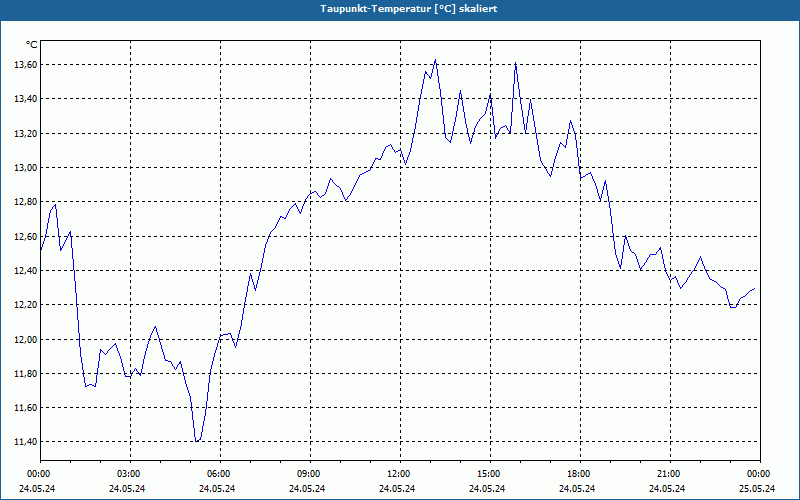Click the 11,60 y-axis value
Viewport: 800px width, 500px height.
pyautogui.click(x=25, y=408)
